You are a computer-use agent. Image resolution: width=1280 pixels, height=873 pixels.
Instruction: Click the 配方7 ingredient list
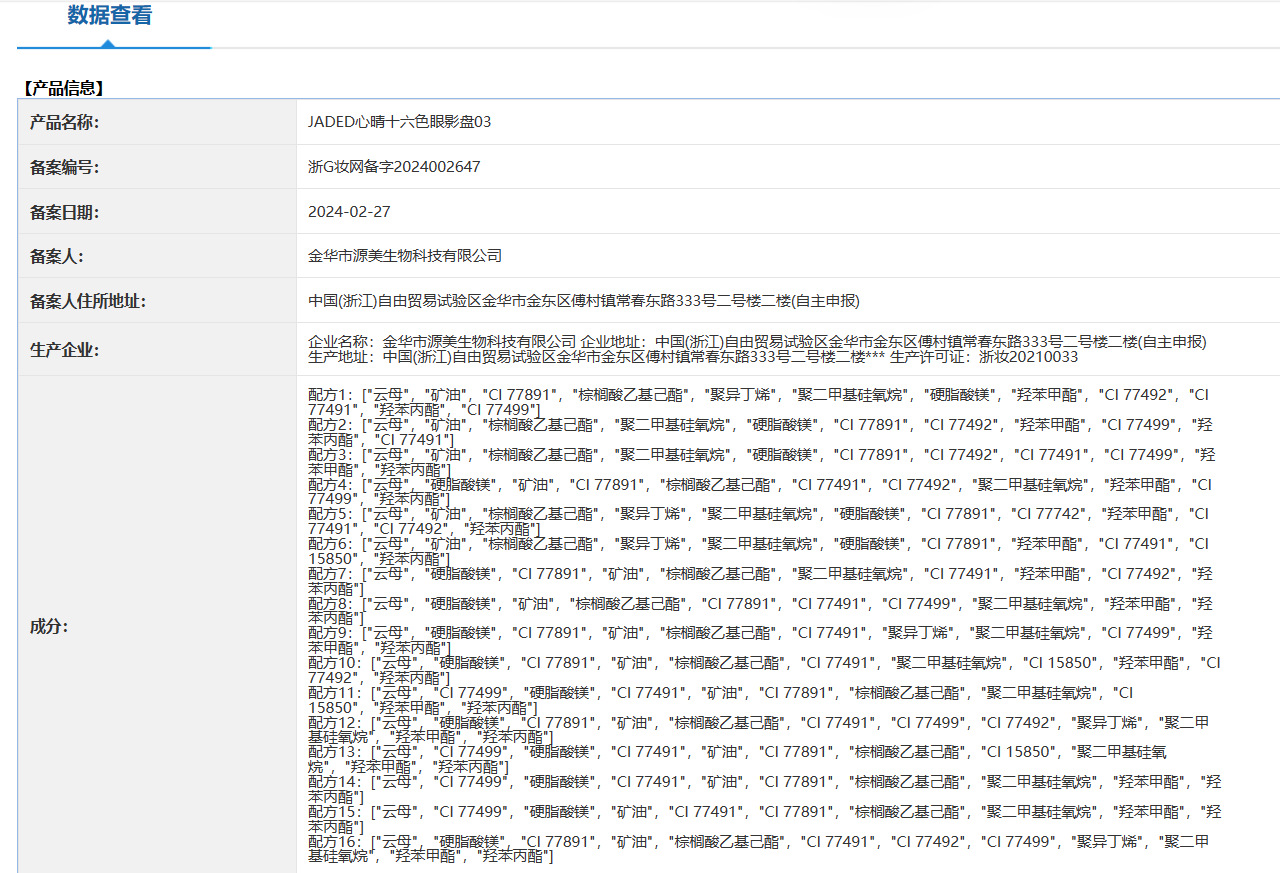761,581
